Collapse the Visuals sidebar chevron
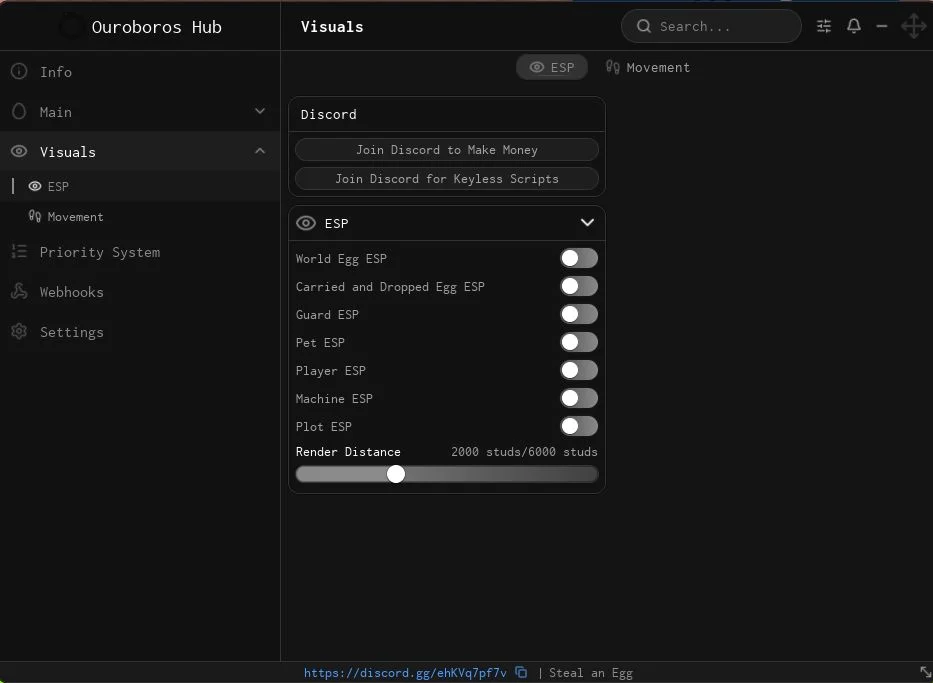Screen dimensions: 933x683 pos(260,151)
